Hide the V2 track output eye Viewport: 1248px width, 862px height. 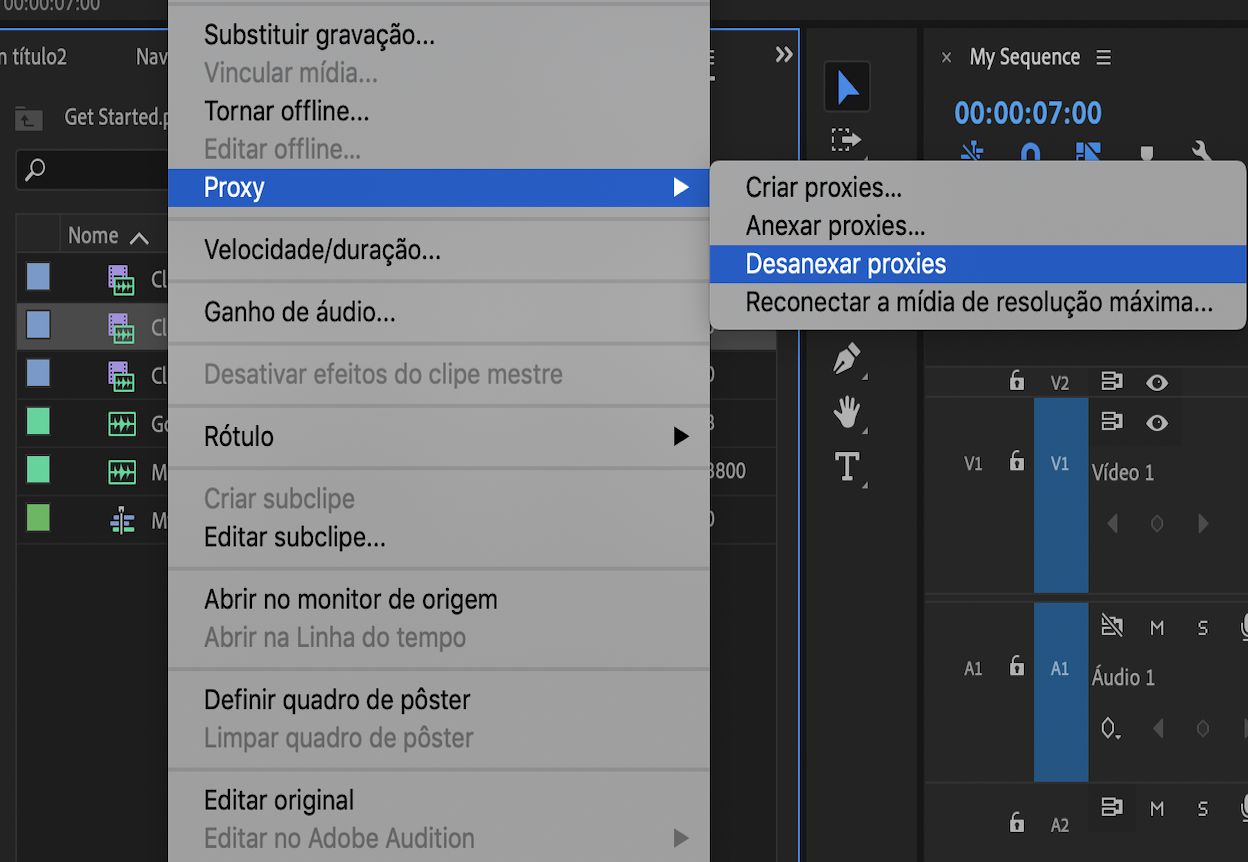point(1157,382)
